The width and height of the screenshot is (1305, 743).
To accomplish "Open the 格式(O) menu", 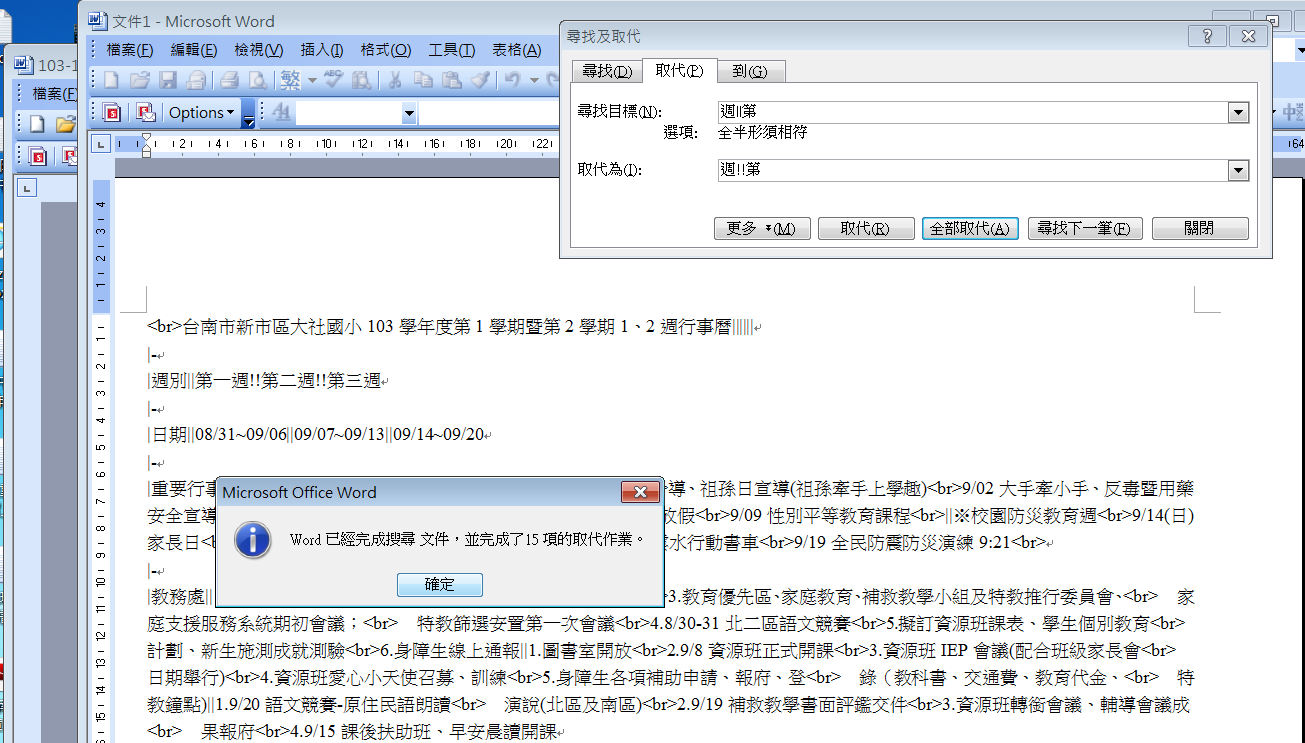I will pos(385,50).
